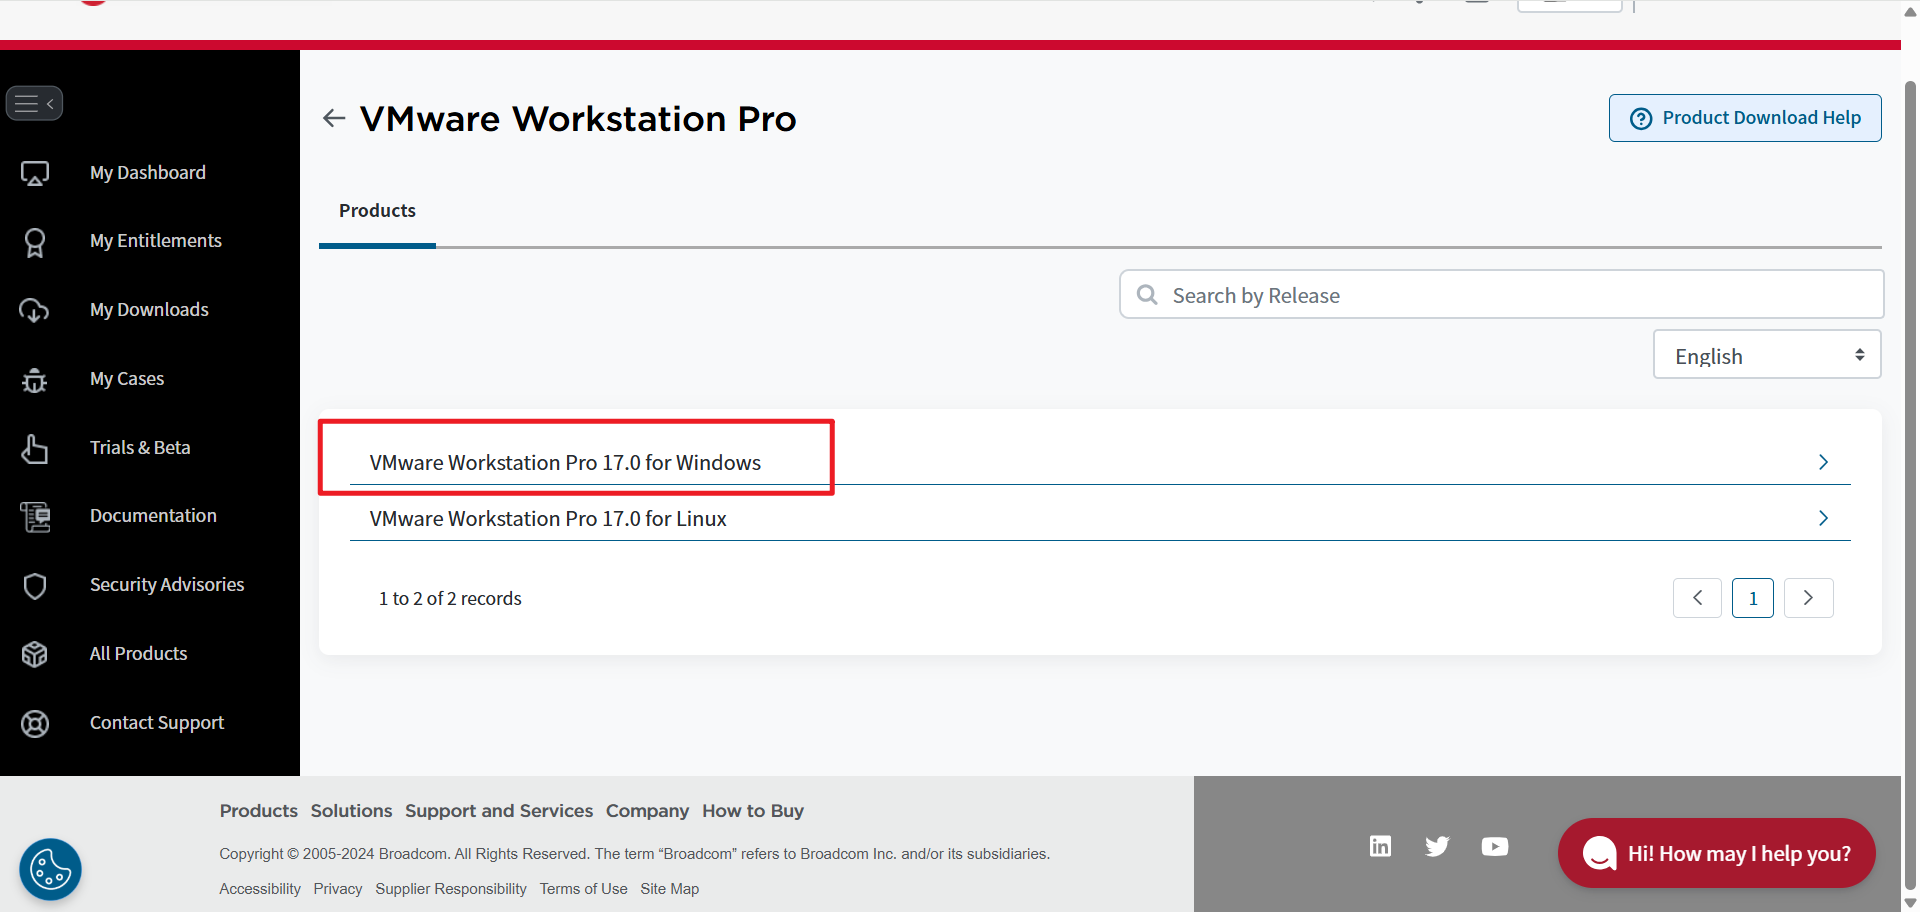Open Accessibility footer link
Image resolution: width=1920 pixels, height=912 pixels.
260,889
